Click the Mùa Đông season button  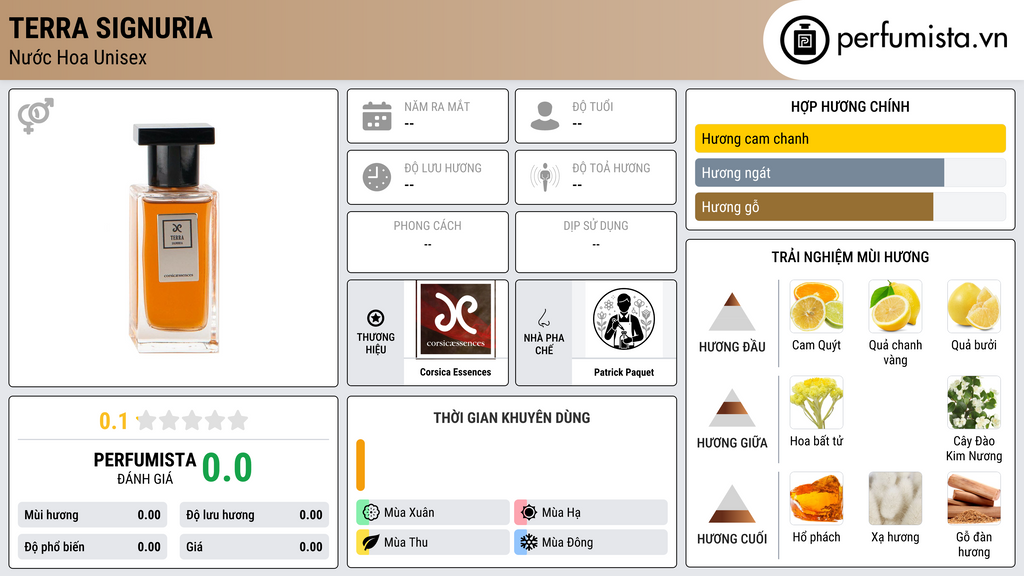(x=591, y=542)
